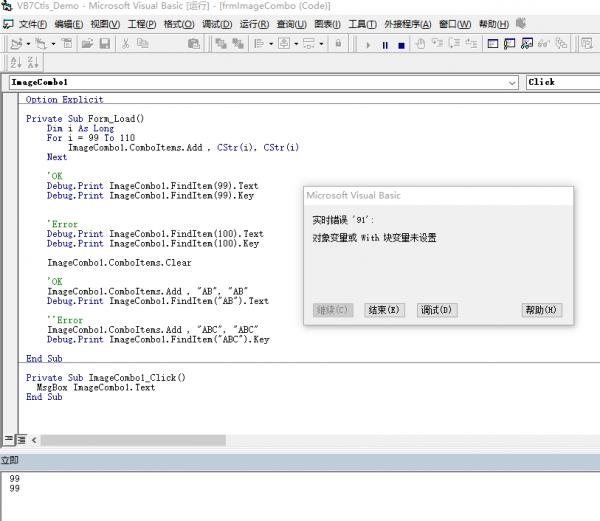Click the 'For i = 99 To 110' line
The image size is (600, 521).
click(x=91, y=138)
